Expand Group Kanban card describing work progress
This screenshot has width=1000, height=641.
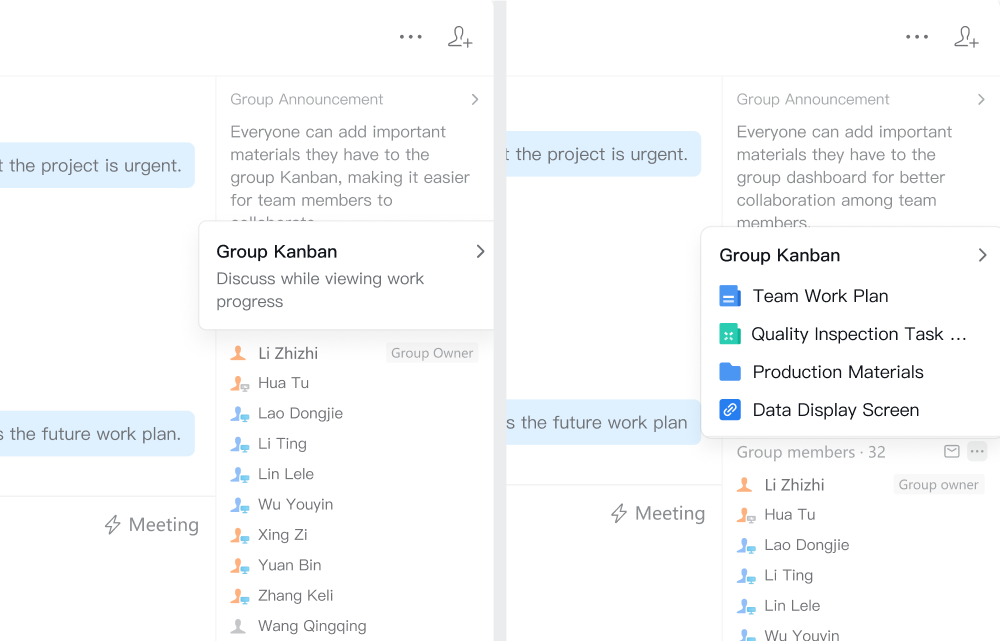pyautogui.click(x=480, y=252)
